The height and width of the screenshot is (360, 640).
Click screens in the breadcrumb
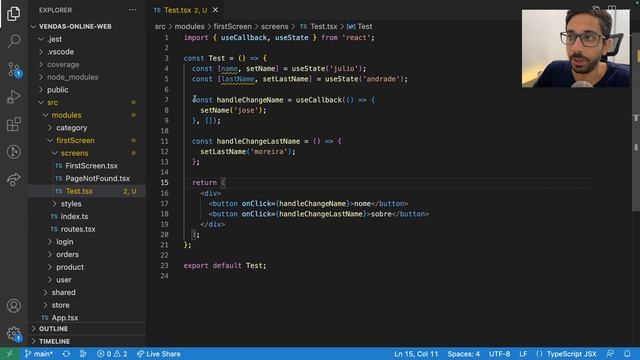tap(274, 27)
